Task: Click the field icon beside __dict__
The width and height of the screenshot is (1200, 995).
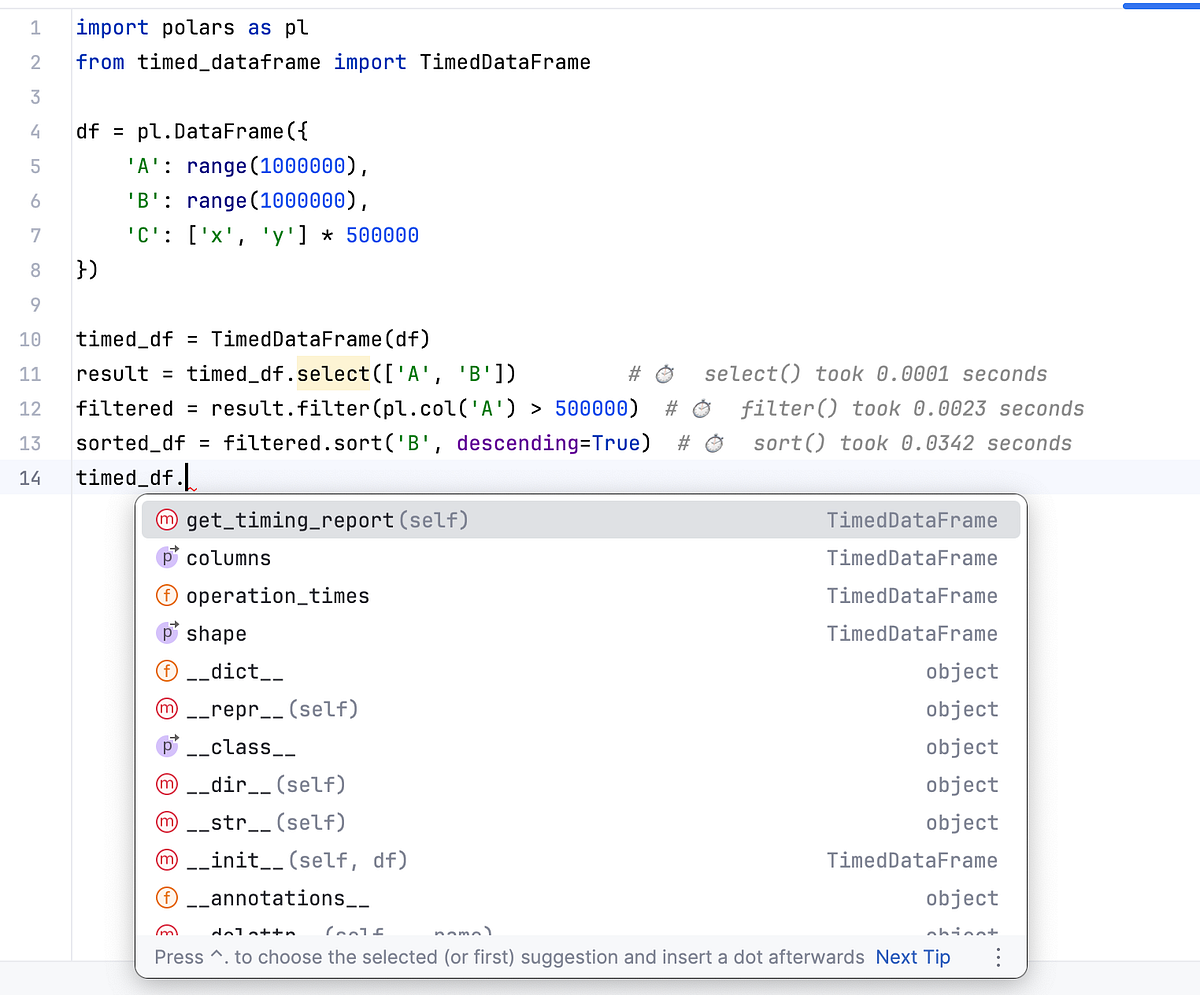Action: (x=166, y=671)
